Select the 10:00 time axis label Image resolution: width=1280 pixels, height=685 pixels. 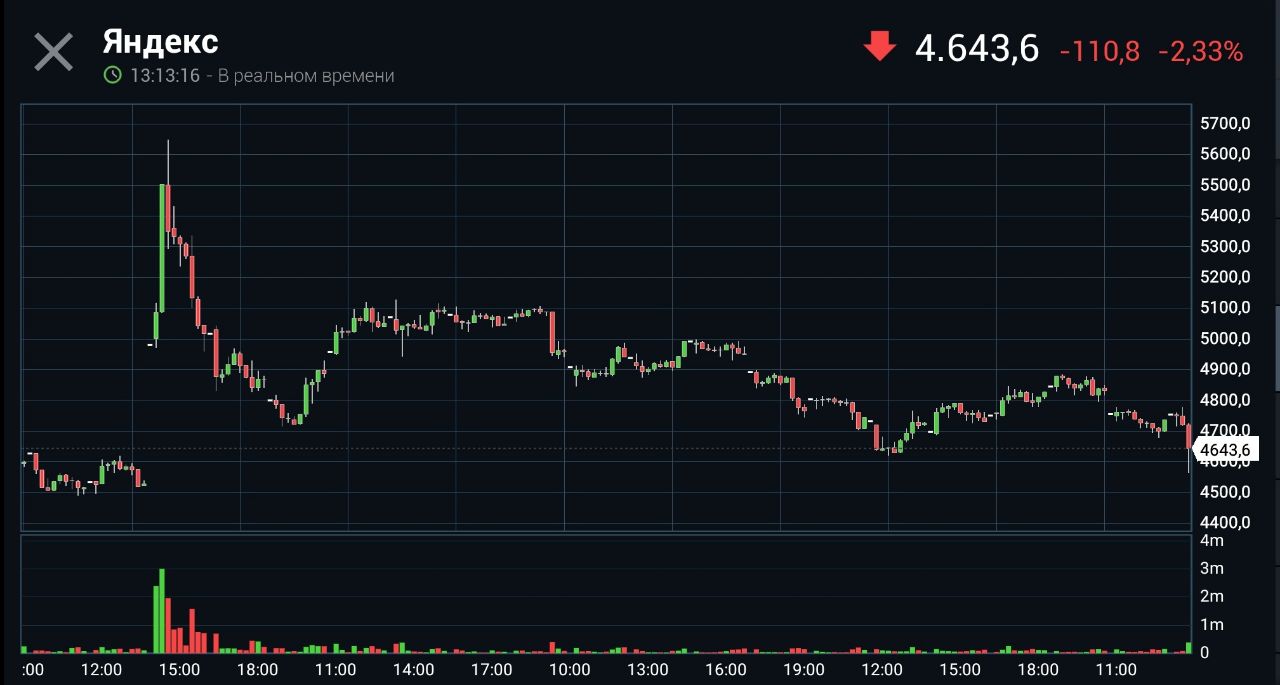pos(569,669)
